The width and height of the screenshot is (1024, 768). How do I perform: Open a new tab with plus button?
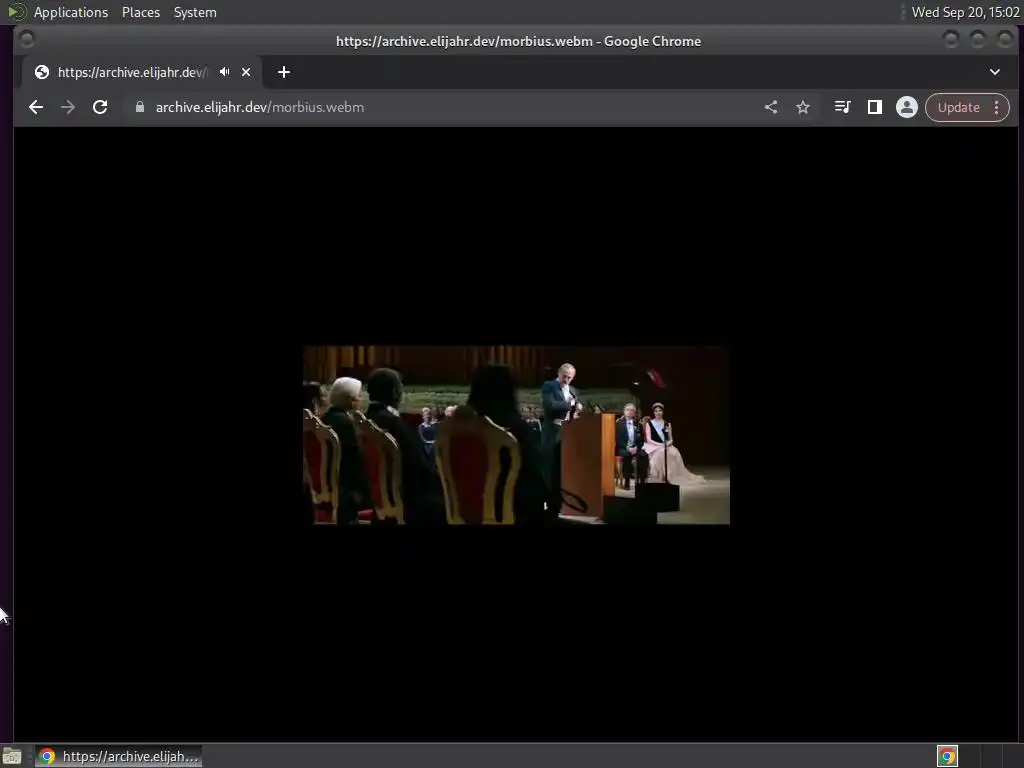pos(283,72)
